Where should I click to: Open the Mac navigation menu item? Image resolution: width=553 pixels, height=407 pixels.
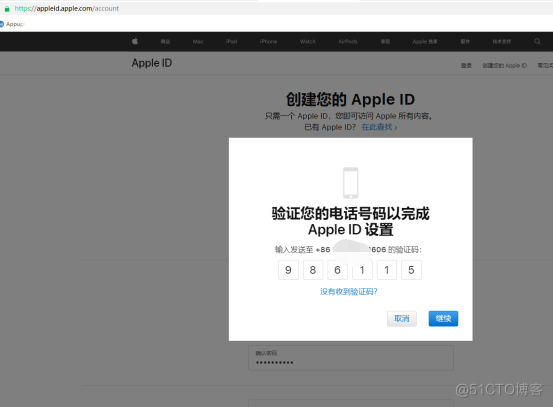[x=198, y=42]
